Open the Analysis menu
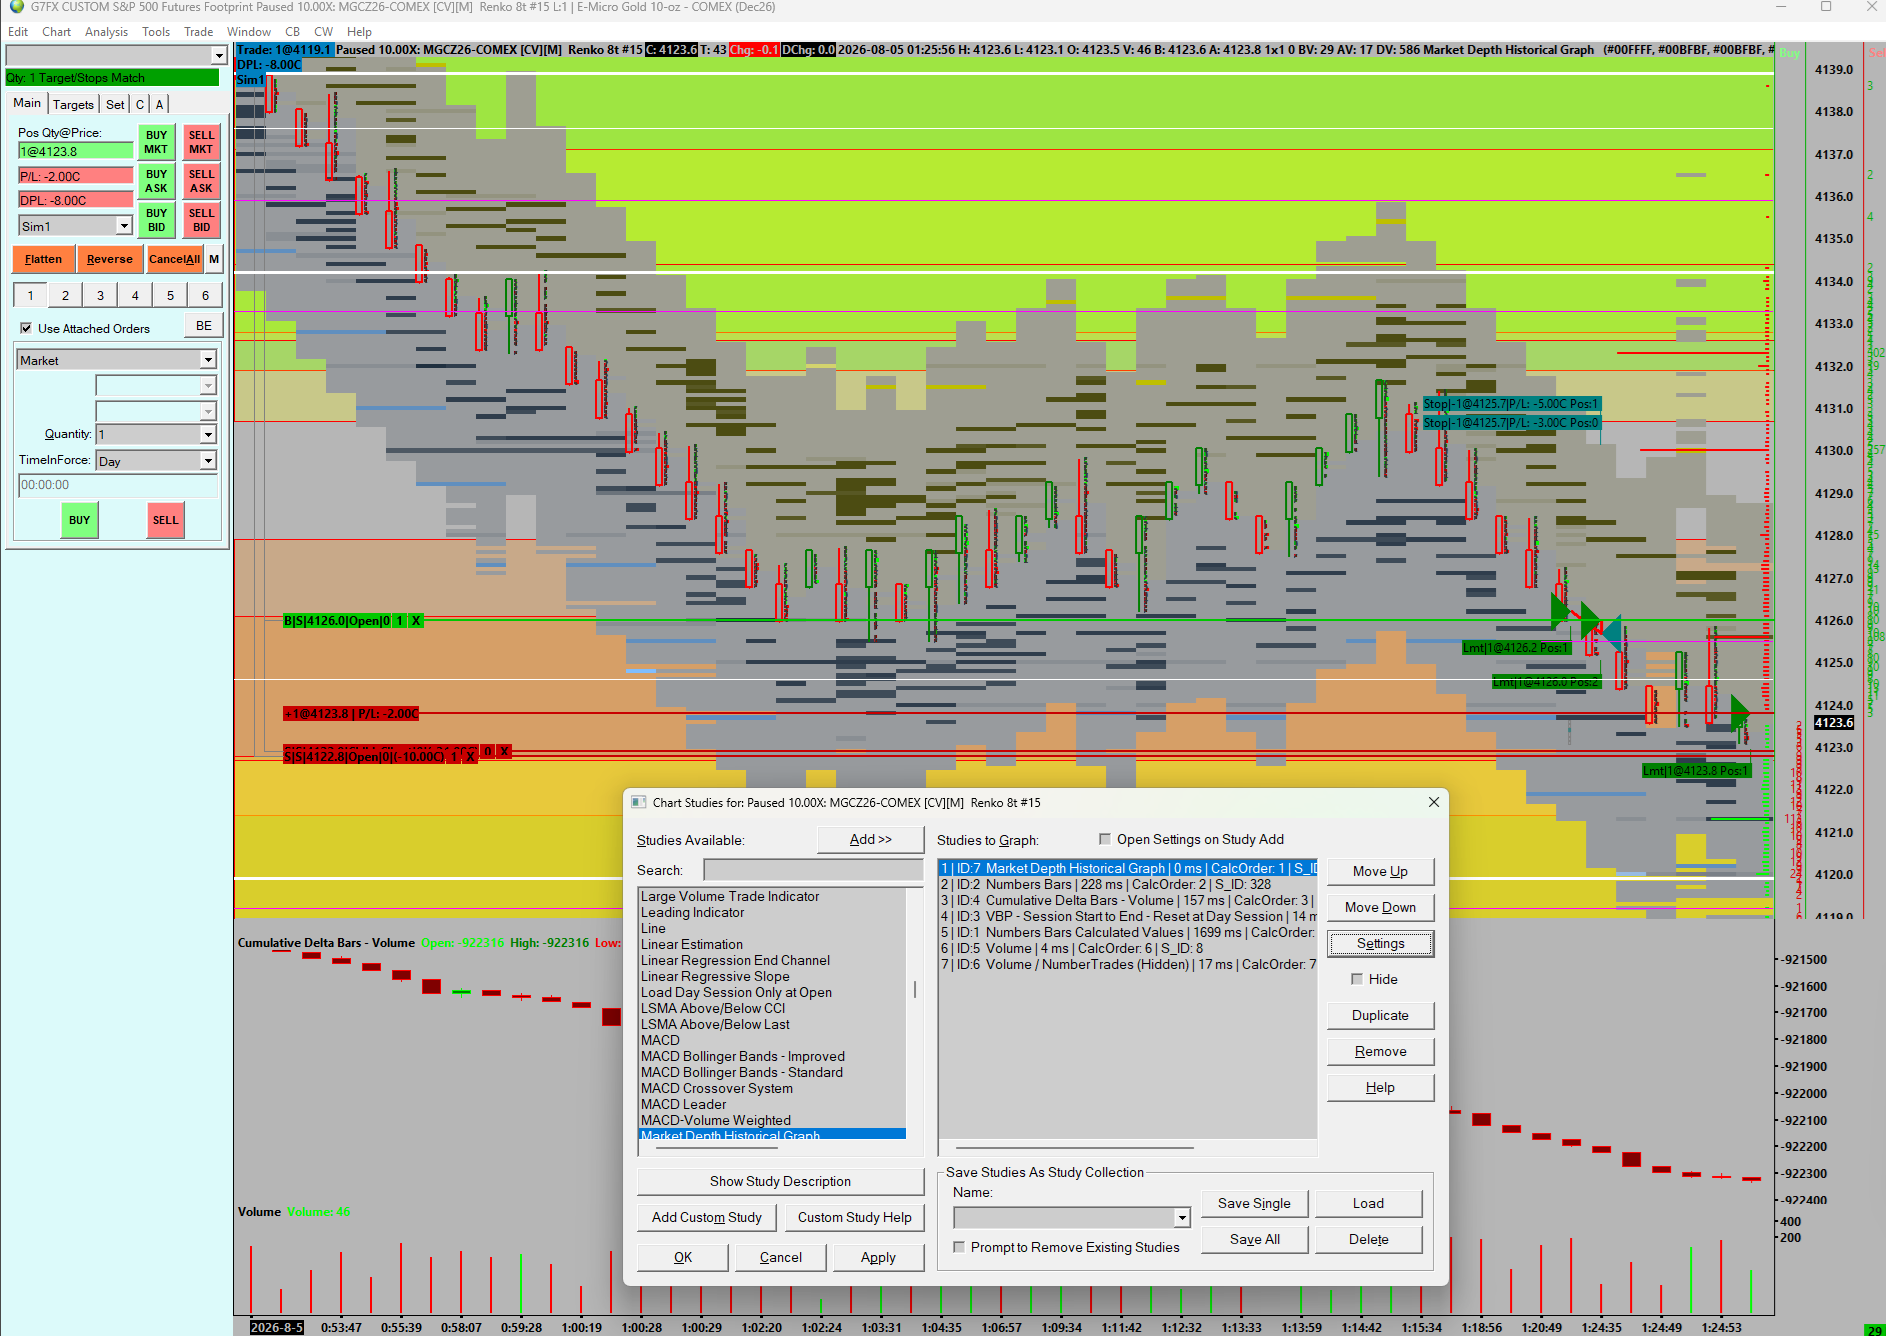Viewport: 1886px width, 1336px height. click(x=107, y=31)
